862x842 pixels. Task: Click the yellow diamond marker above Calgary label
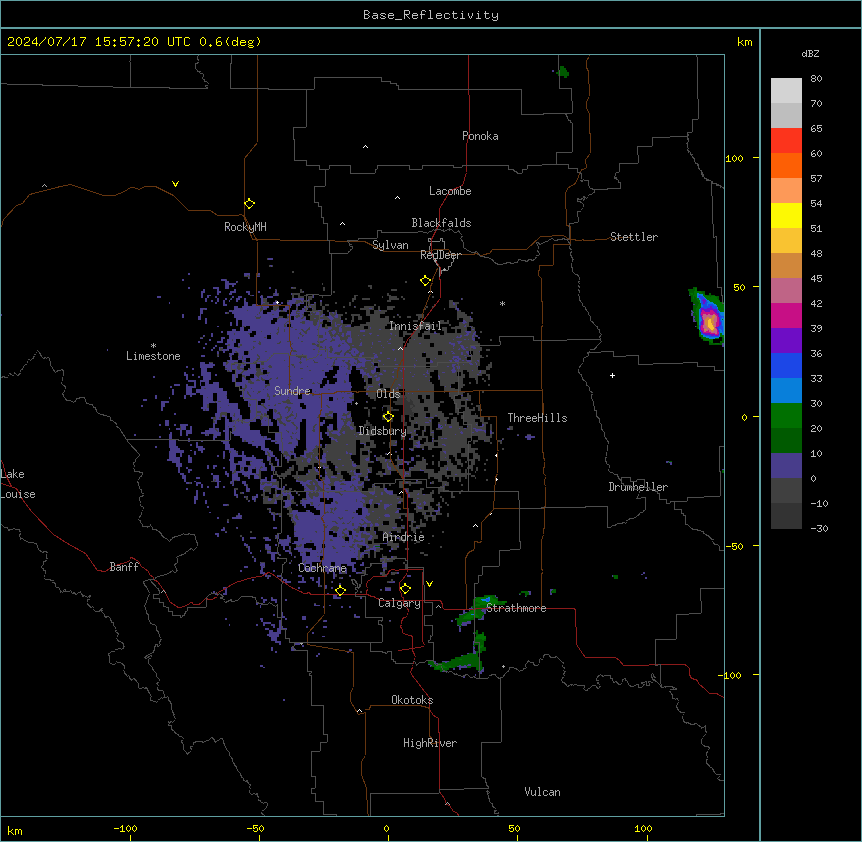tap(405, 589)
